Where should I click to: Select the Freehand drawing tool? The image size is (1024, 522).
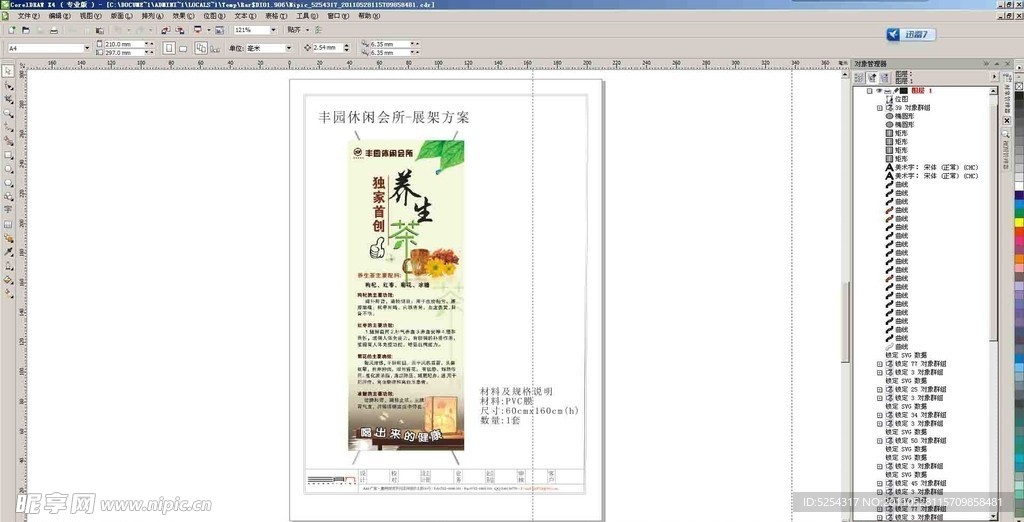pyautogui.click(x=8, y=127)
